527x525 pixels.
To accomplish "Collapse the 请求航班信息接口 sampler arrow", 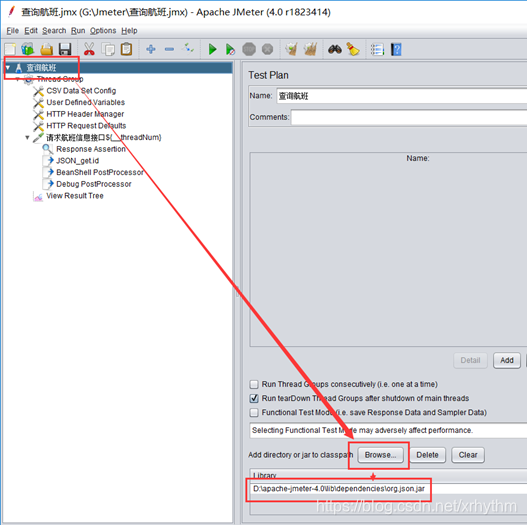I will 27,137.
